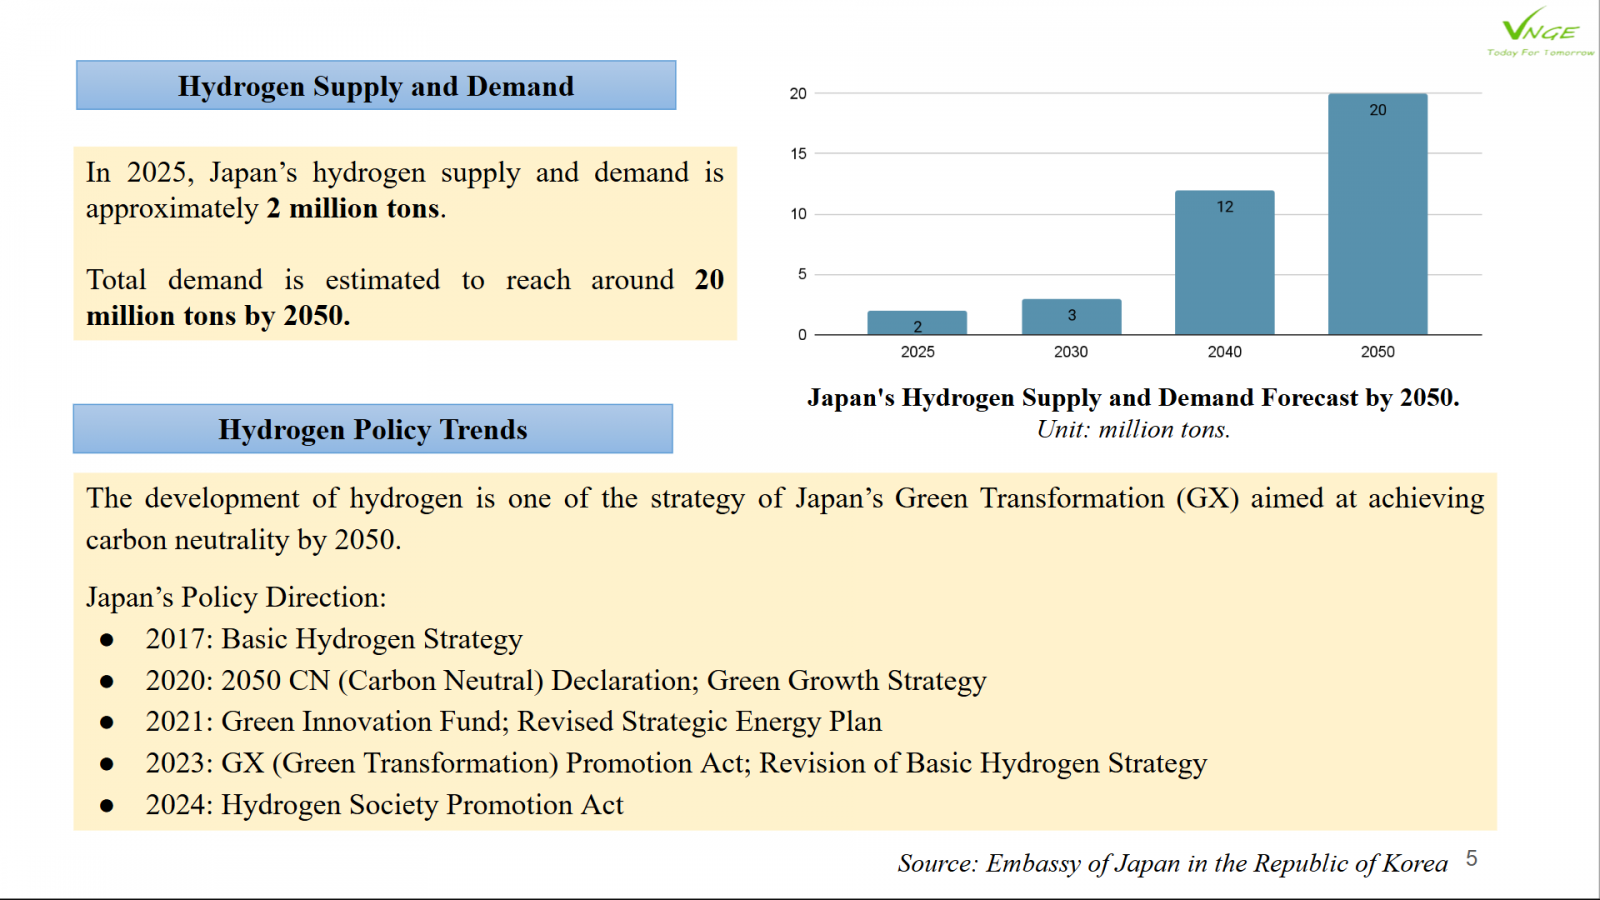This screenshot has height=900, width=1600.
Task: Select the y-axis value 15
Action: point(798,154)
